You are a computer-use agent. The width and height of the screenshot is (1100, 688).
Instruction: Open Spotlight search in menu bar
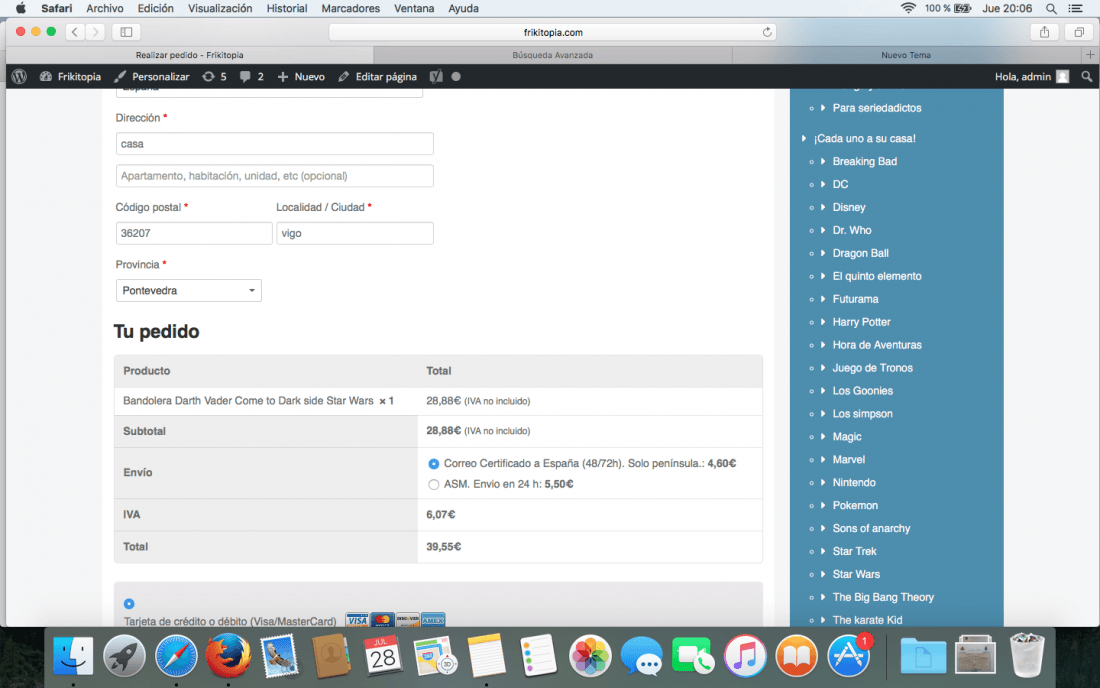1051,8
